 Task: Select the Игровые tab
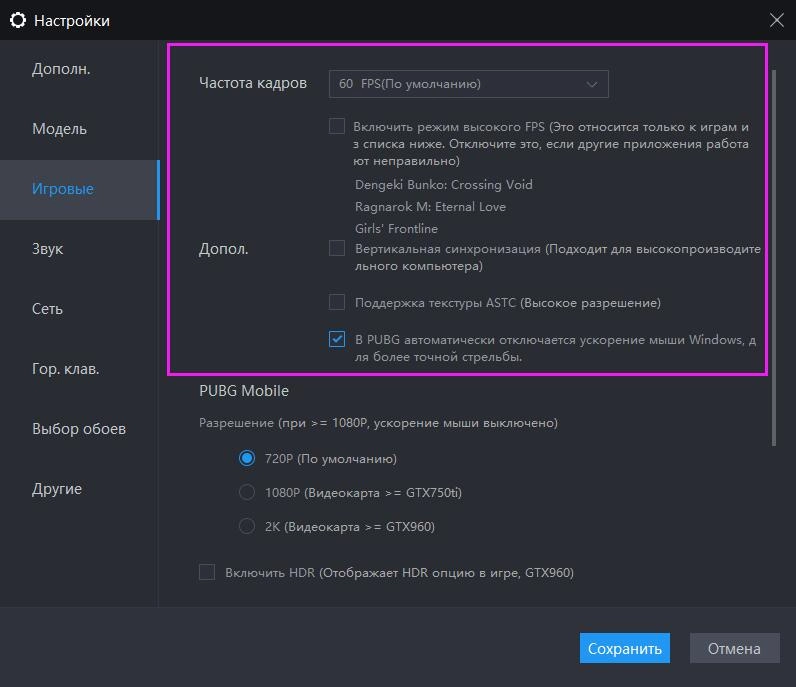coord(79,189)
